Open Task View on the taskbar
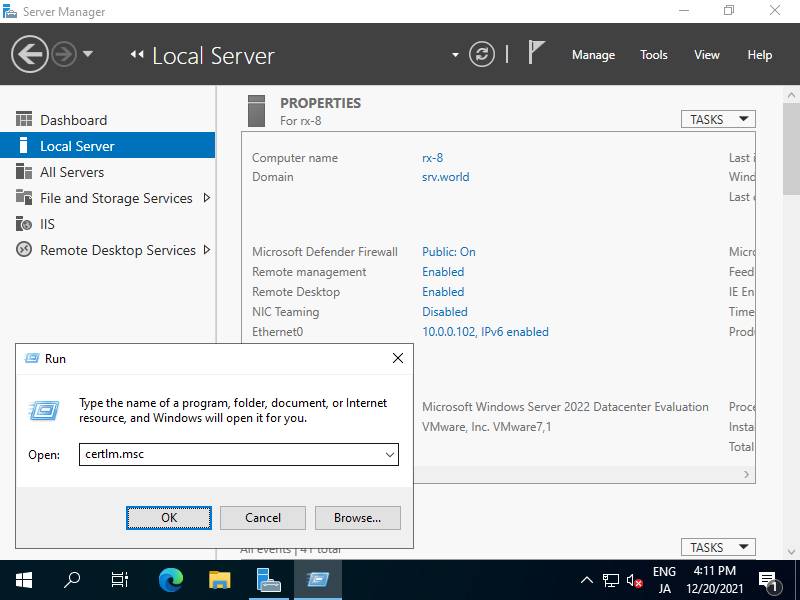This screenshot has width=800, height=600. click(x=120, y=580)
